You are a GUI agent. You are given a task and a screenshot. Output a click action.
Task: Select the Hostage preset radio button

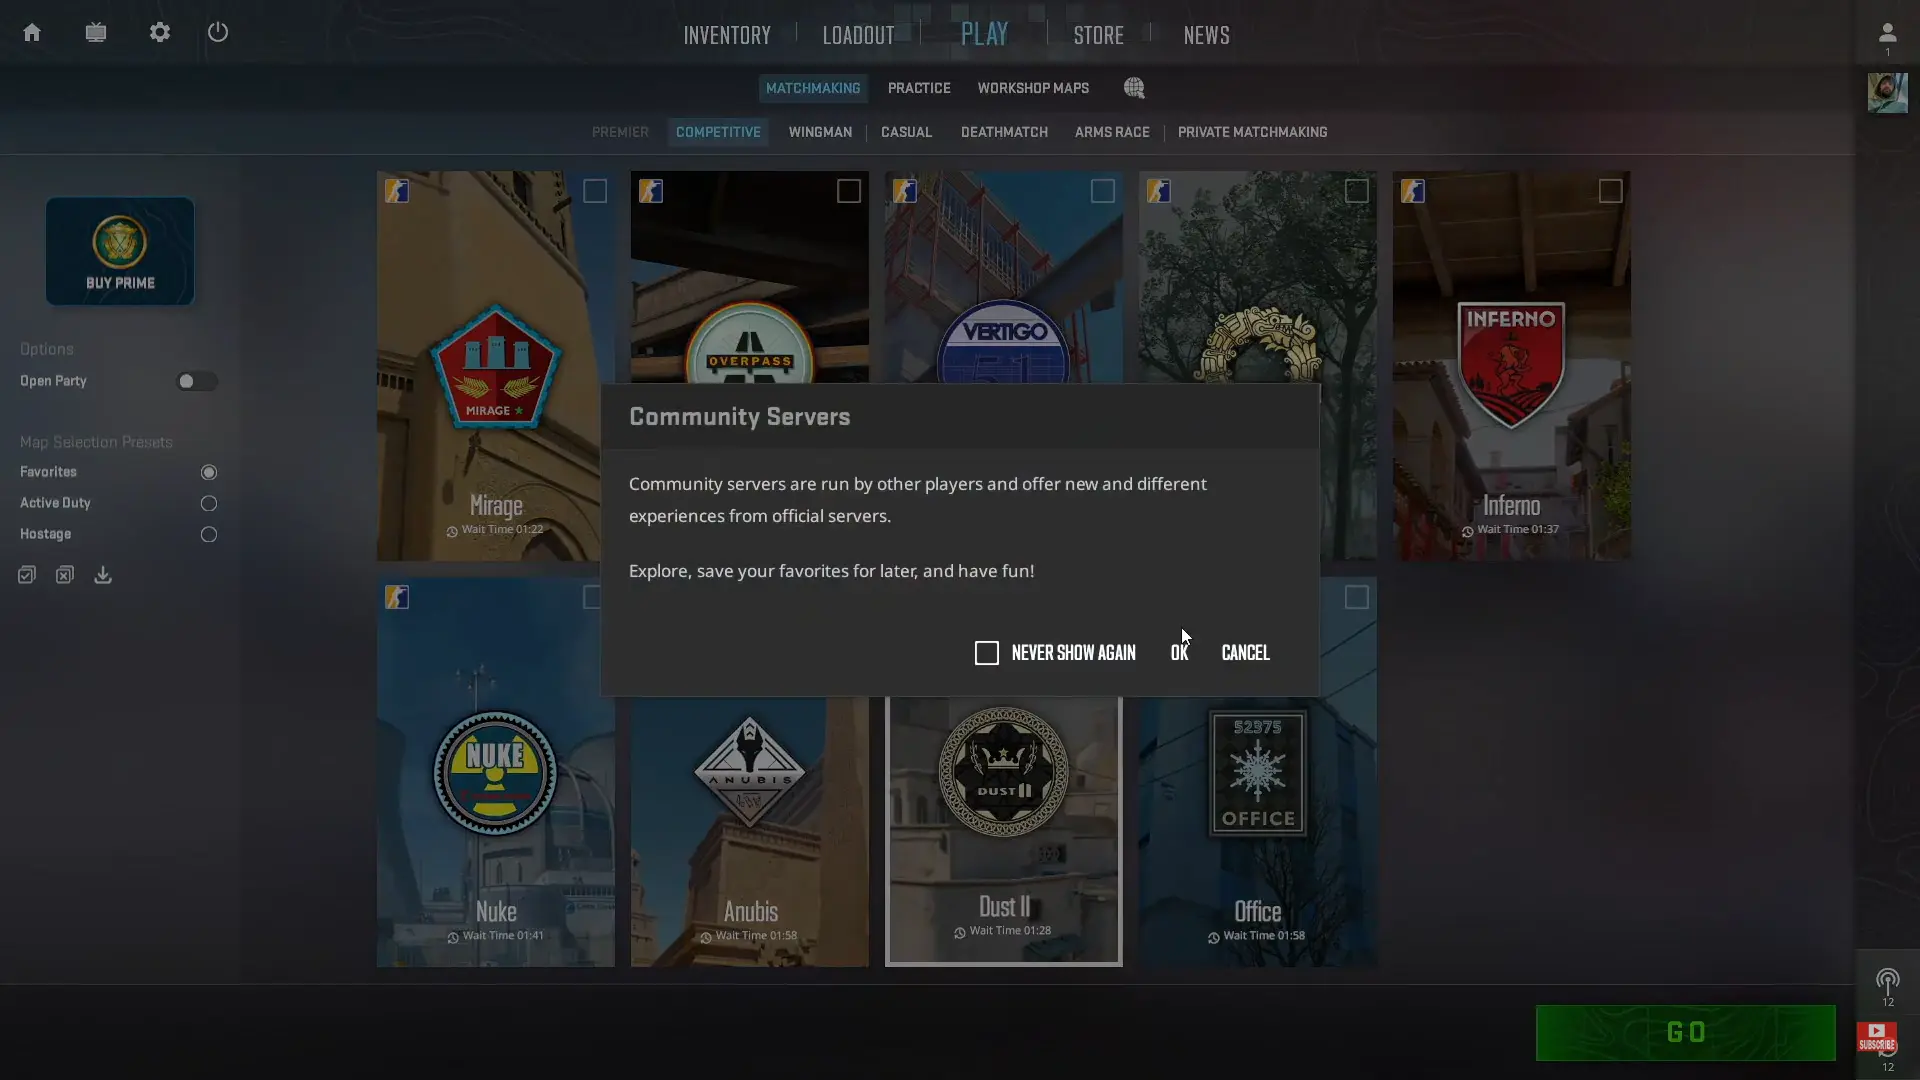pyautogui.click(x=209, y=534)
